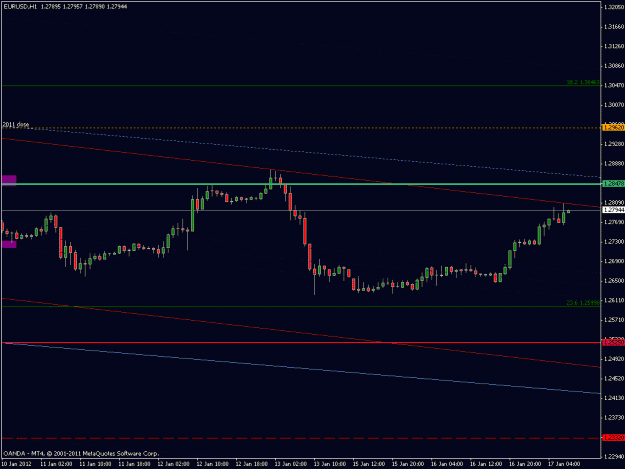Click the "13 Jan 02:00" time label
Viewport: 625px width, 469px height.
(x=291, y=464)
